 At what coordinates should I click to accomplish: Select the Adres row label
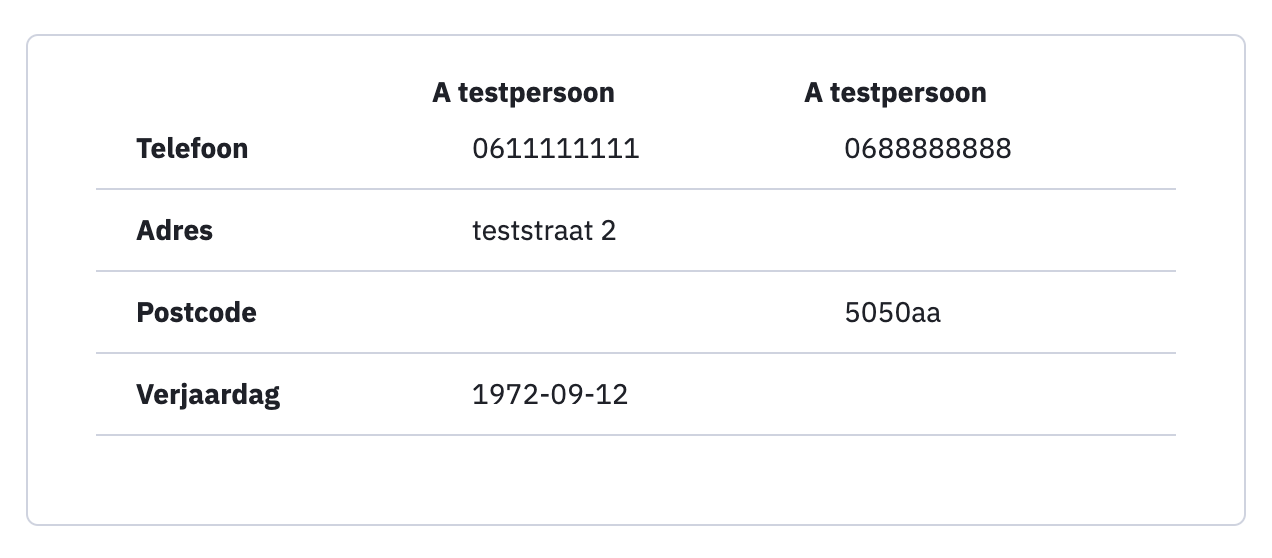point(174,231)
